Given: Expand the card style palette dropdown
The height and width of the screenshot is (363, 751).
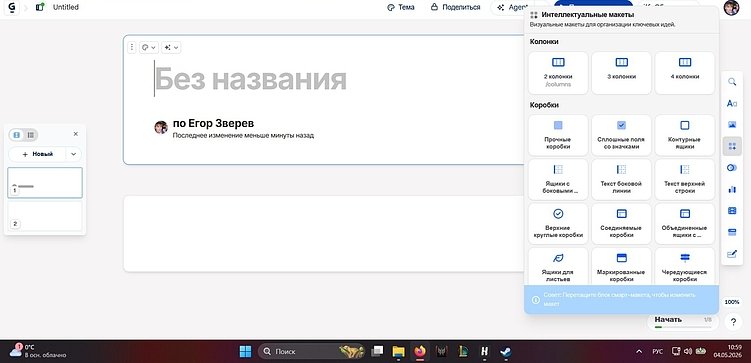Looking at the screenshot, I should pyautogui.click(x=148, y=47).
